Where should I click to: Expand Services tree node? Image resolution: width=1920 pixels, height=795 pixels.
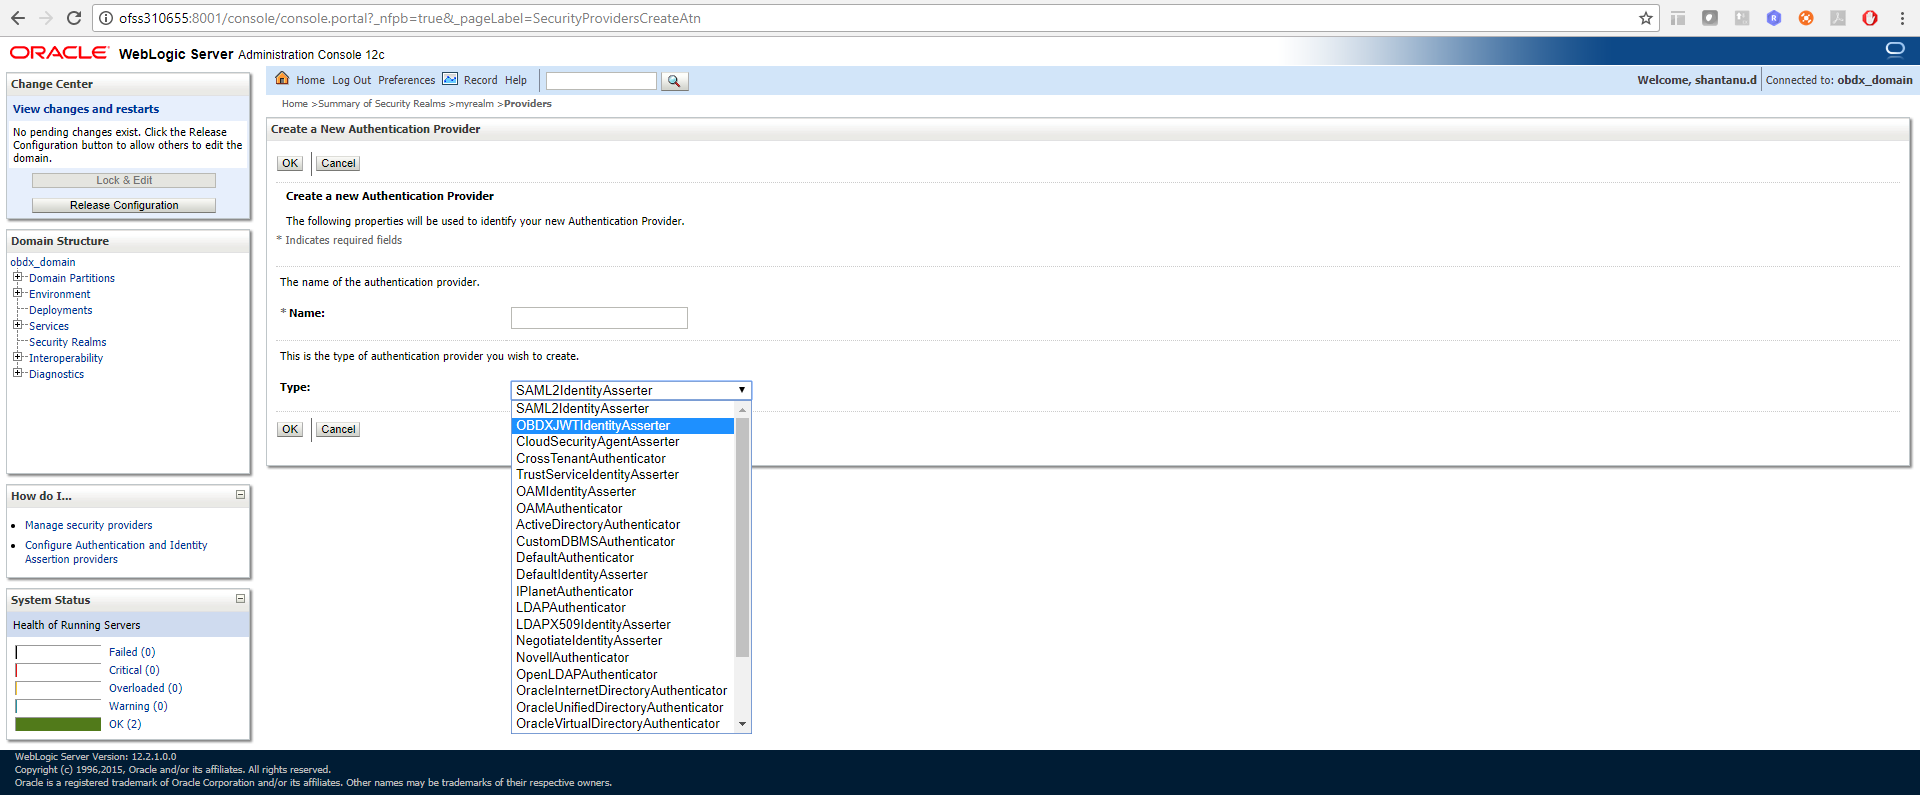17,325
